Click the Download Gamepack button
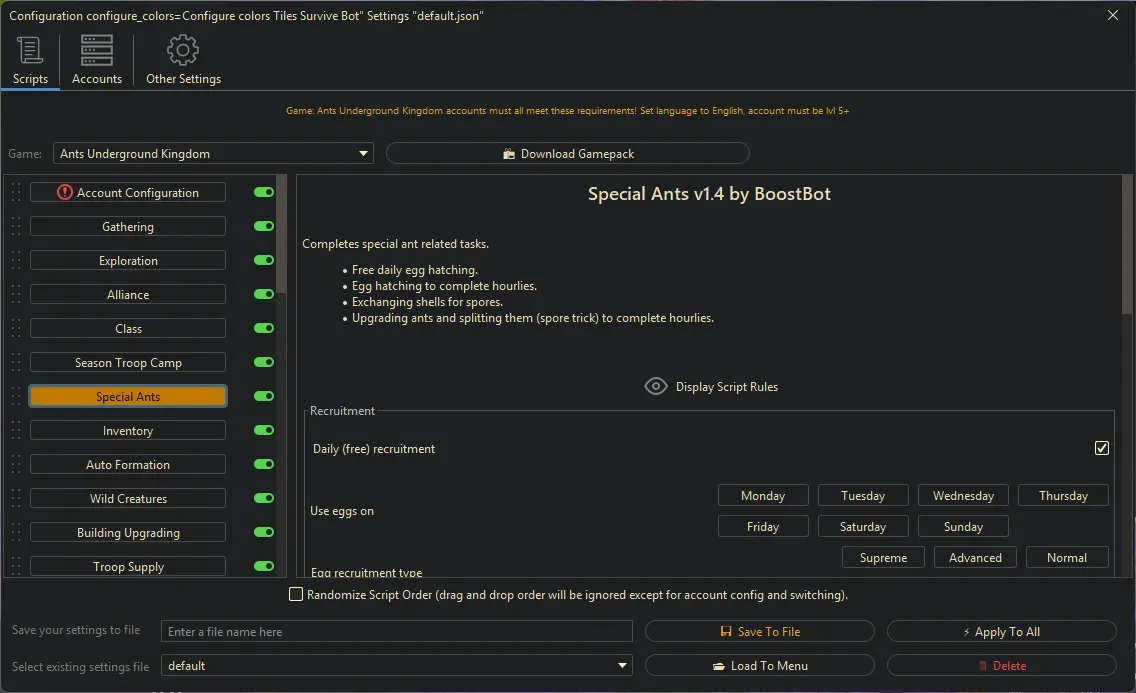The height and width of the screenshot is (693, 1136). tap(567, 154)
